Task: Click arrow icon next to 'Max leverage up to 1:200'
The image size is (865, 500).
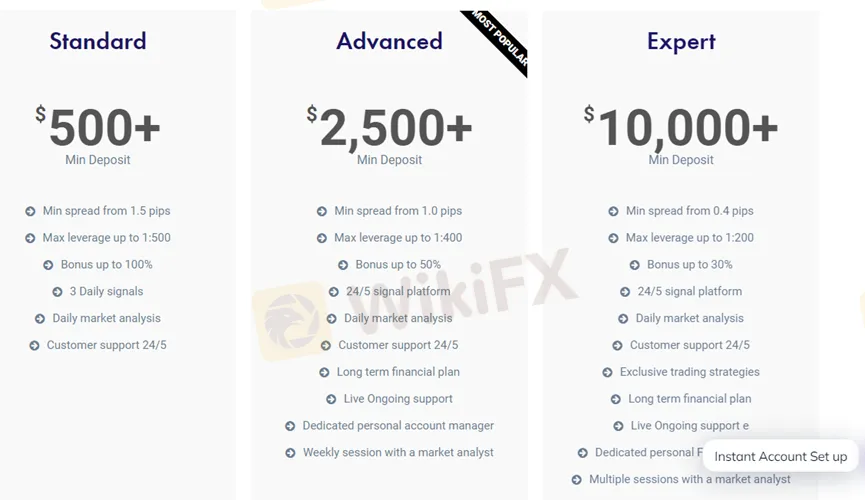Action: pyautogui.click(x=614, y=238)
